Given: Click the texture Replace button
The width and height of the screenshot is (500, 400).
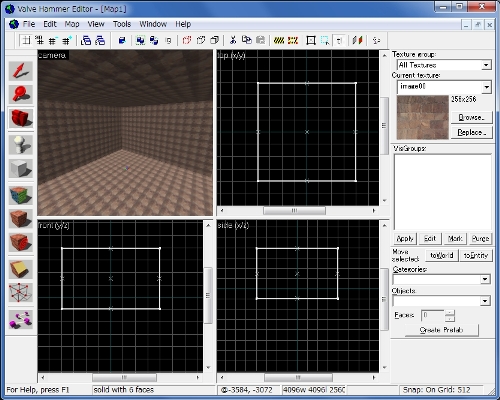Looking at the screenshot, I should pos(471,132).
